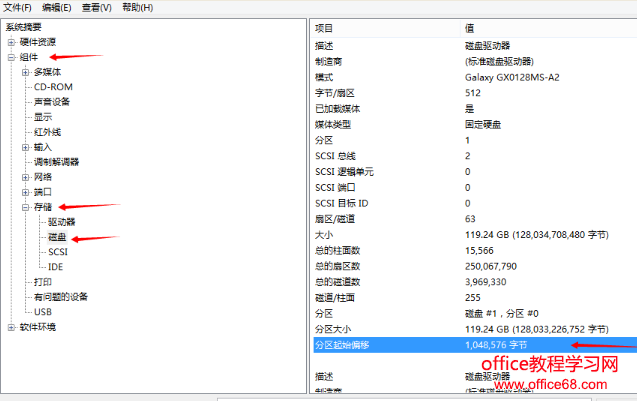The image size is (637, 401).
Task: Select the 驱动器 item under 存储
Action: click(x=61, y=222)
